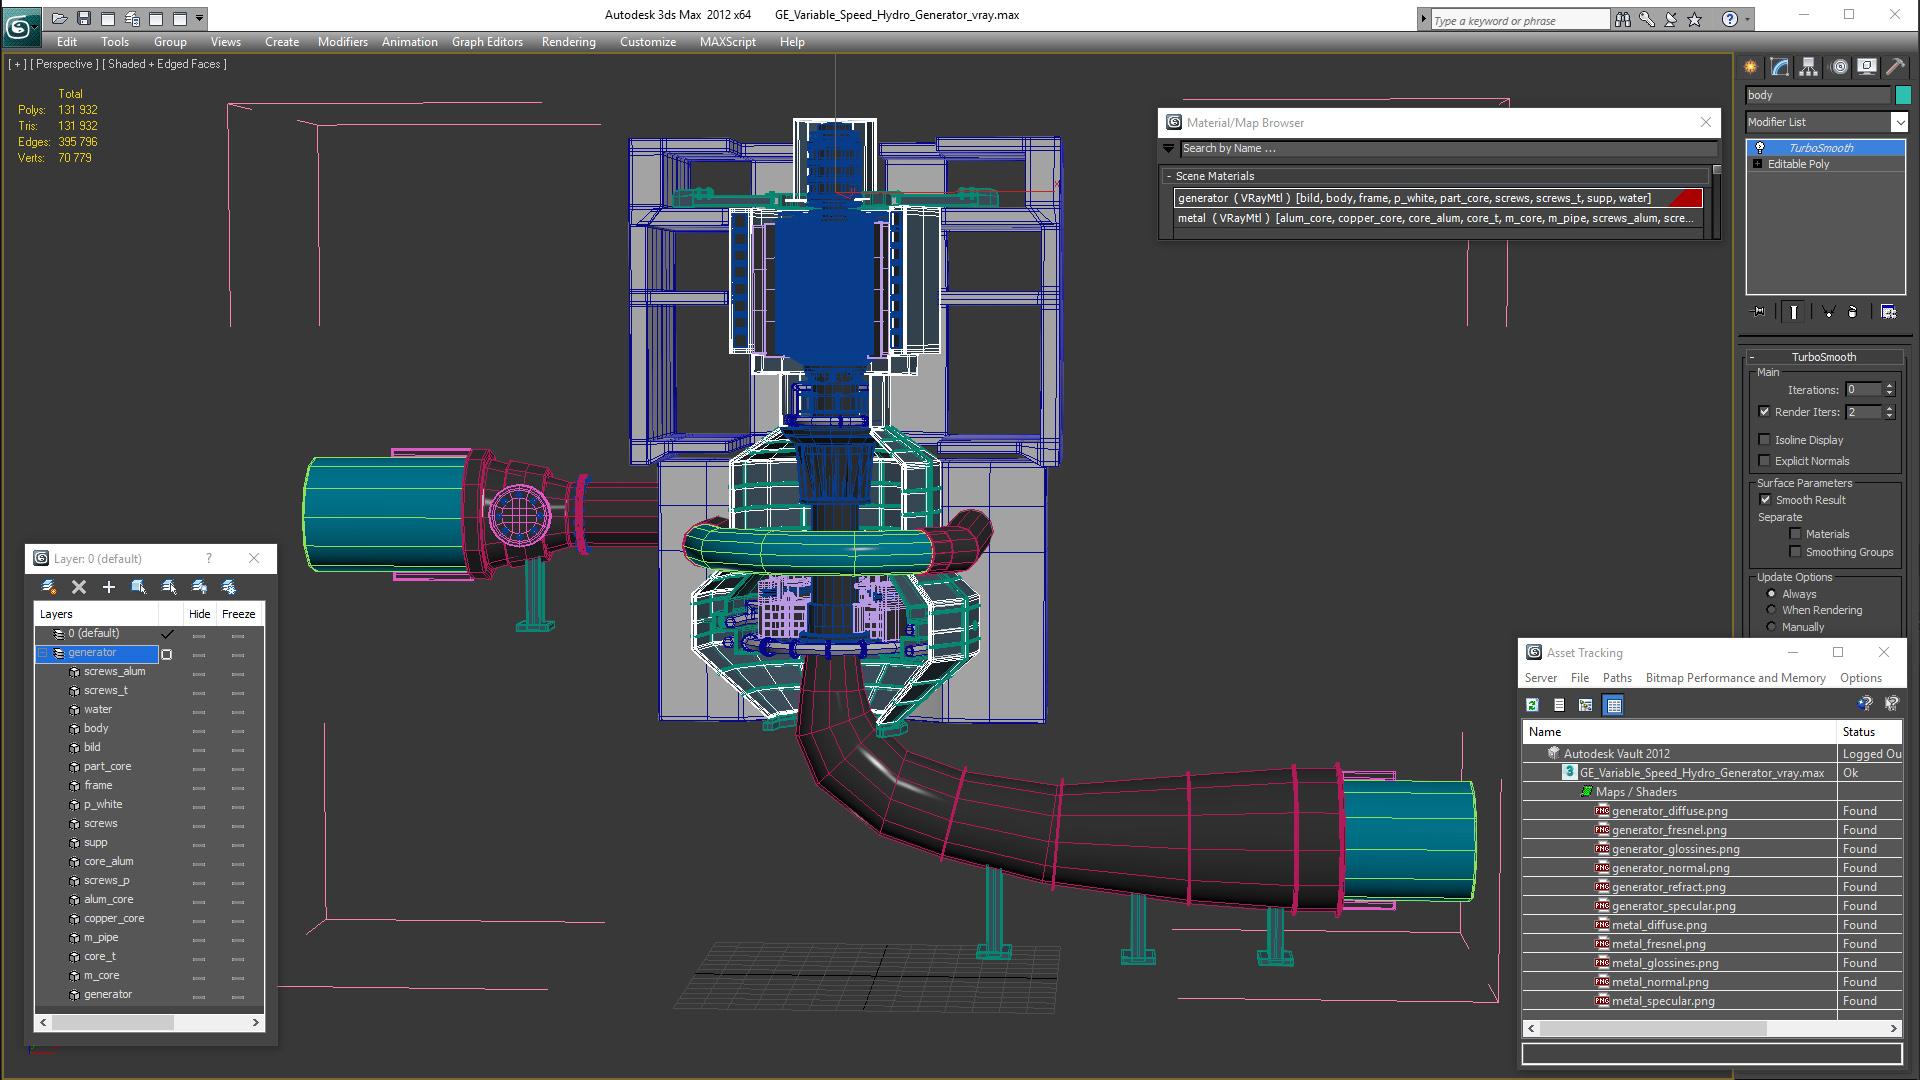
Task: Click Refresh icon in Asset Tracking
Action: click(x=1532, y=705)
